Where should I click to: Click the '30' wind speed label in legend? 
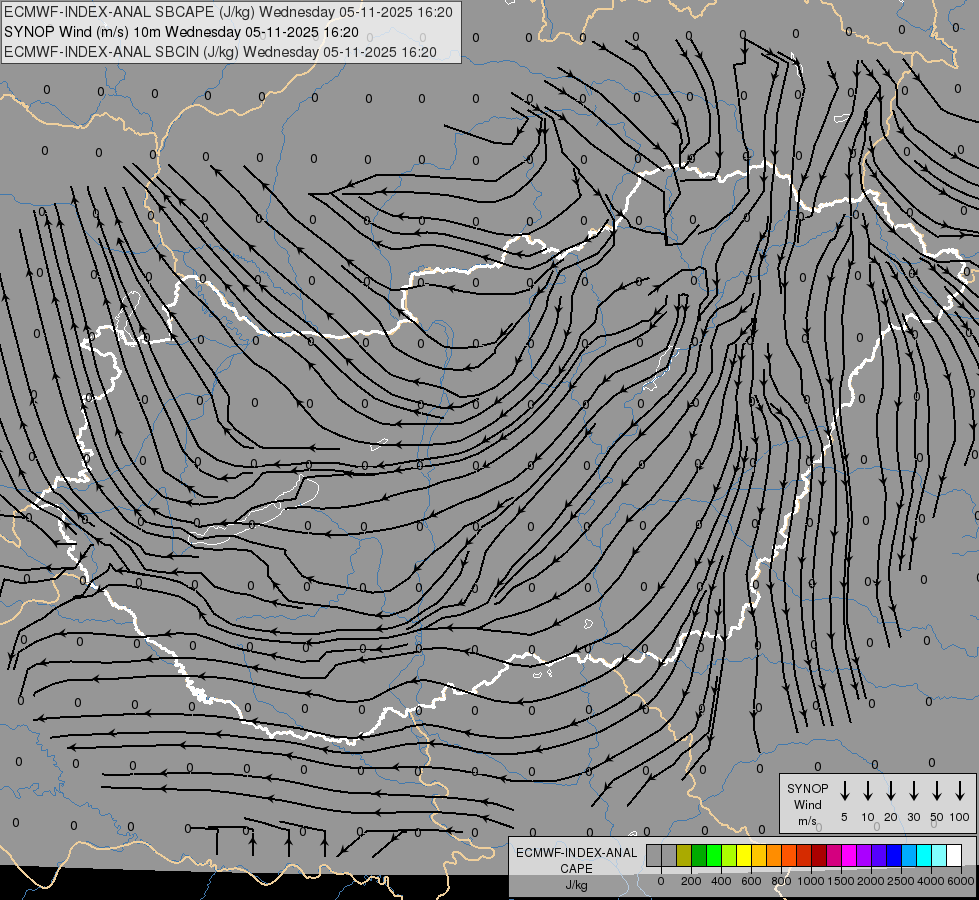(x=914, y=817)
